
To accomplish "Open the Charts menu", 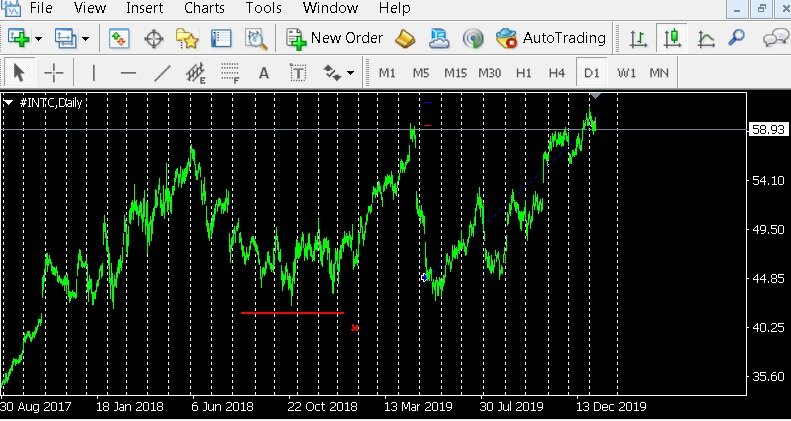I will coord(204,8).
